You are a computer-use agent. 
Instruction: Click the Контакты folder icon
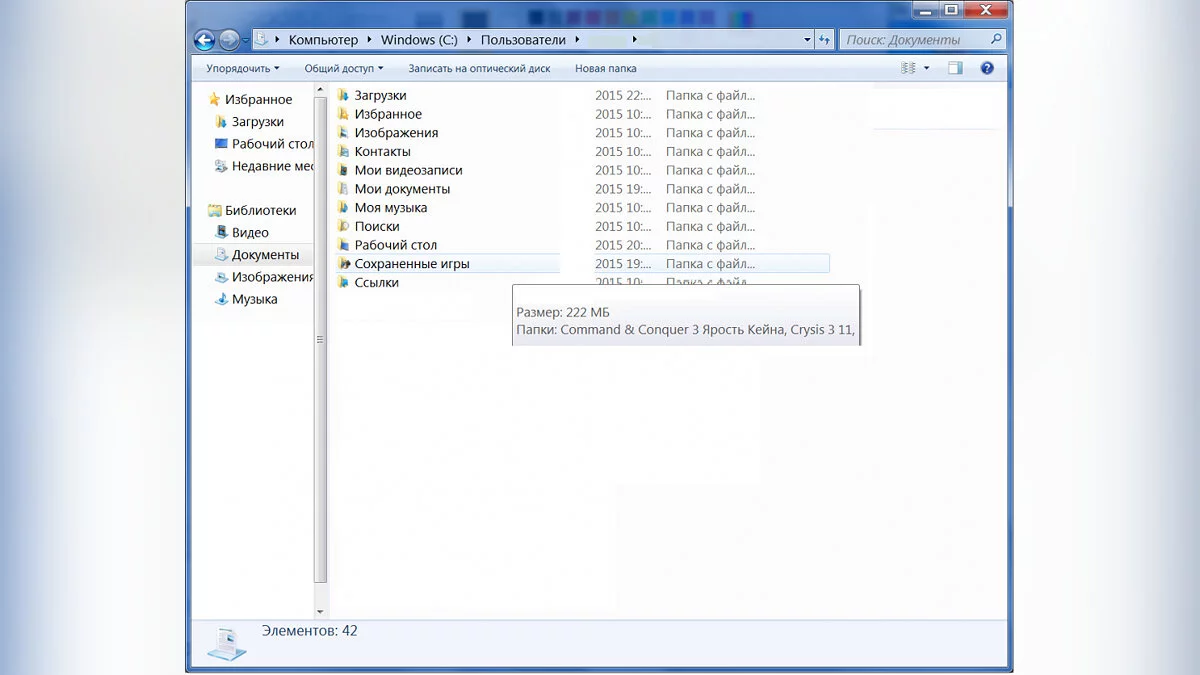click(x=343, y=151)
